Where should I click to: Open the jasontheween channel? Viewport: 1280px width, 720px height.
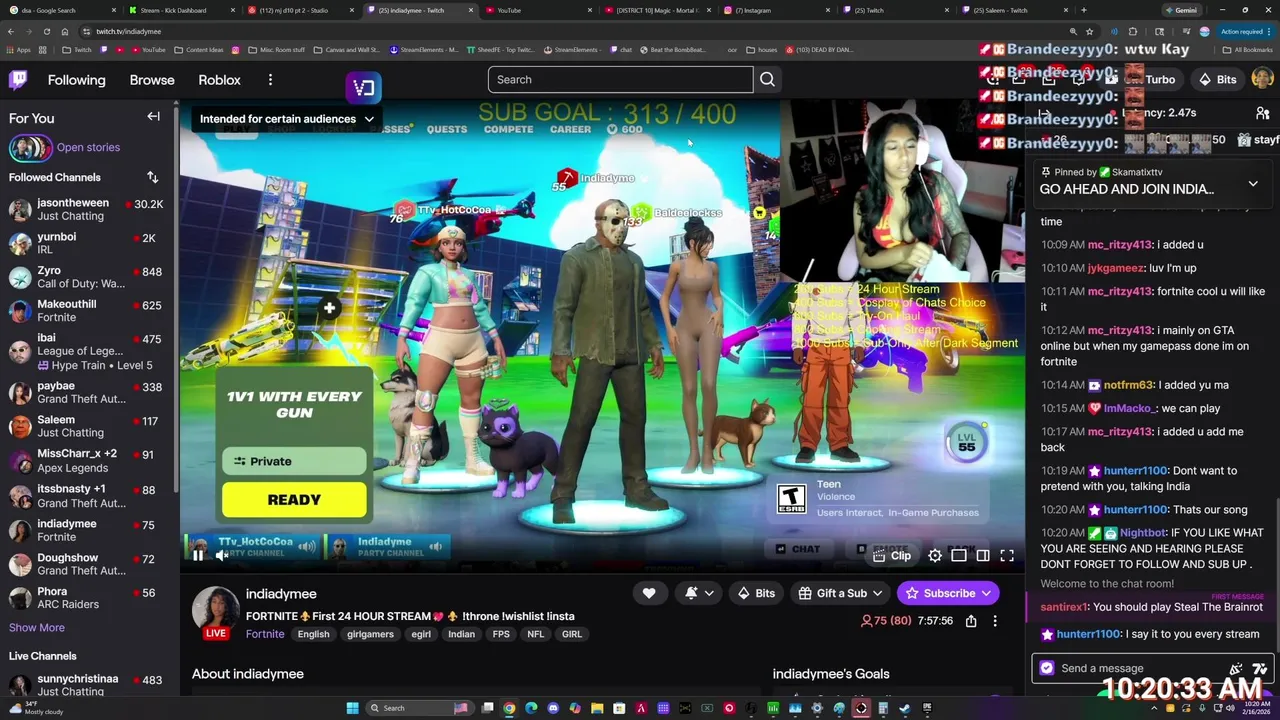86,209
